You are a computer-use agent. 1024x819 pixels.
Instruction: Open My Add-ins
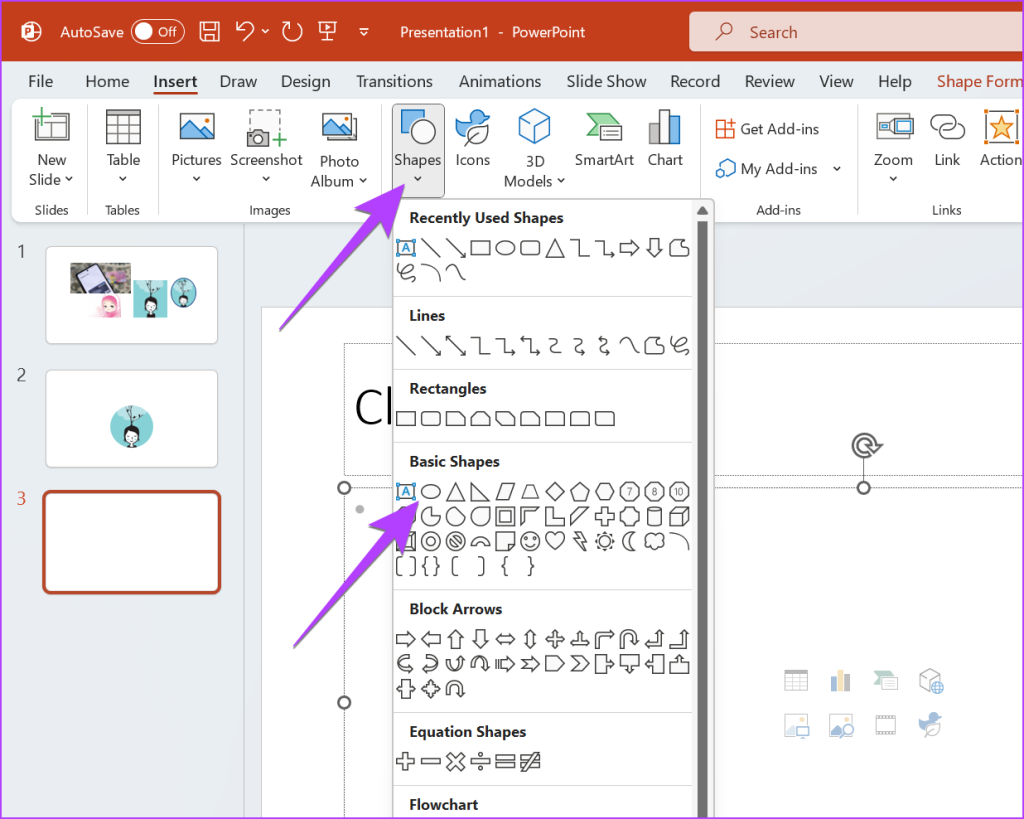click(x=767, y=169)
